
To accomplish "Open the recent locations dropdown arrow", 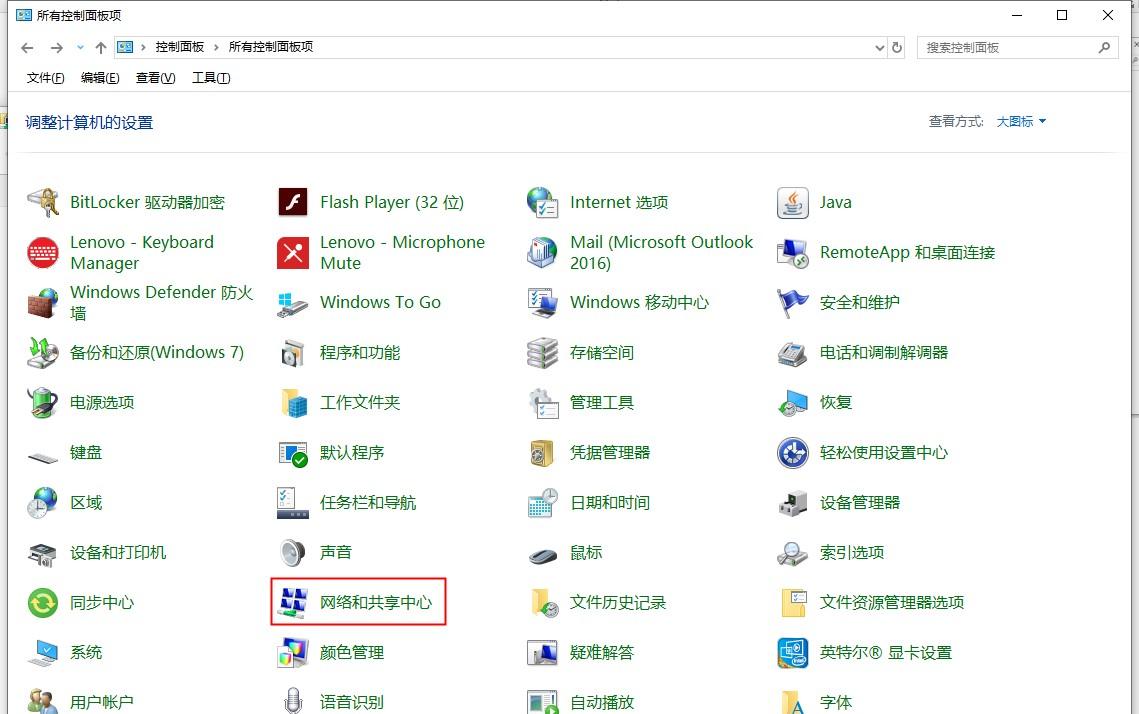I will [80, 47].
